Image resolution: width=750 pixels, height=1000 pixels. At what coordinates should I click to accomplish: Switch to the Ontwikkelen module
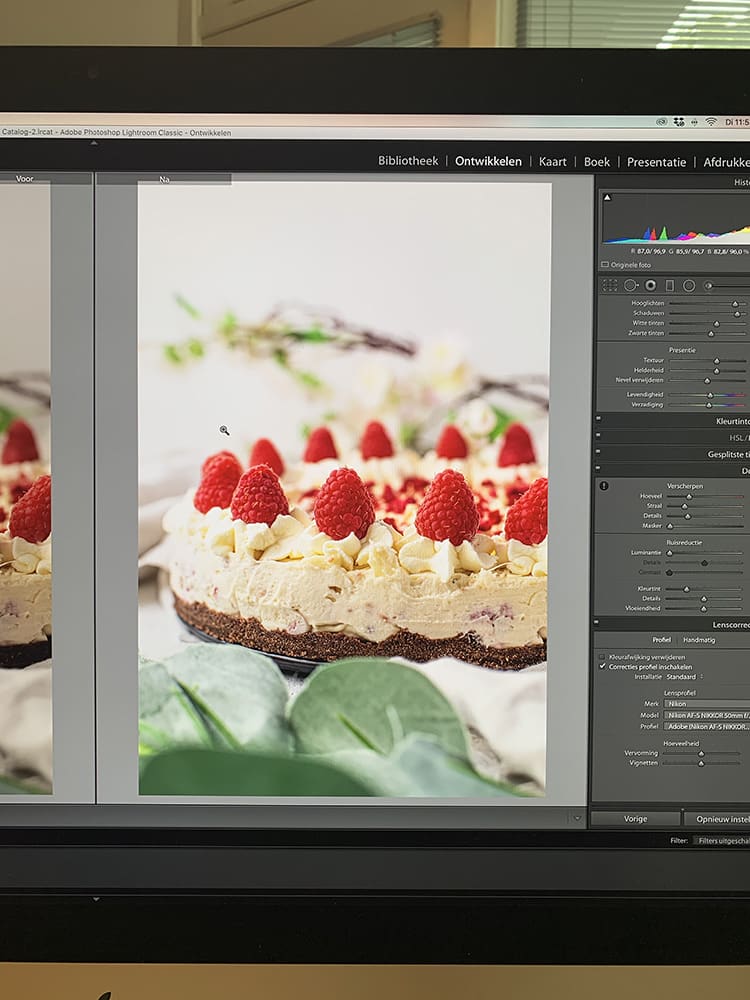pyautogui.click(x=488, y=161)
